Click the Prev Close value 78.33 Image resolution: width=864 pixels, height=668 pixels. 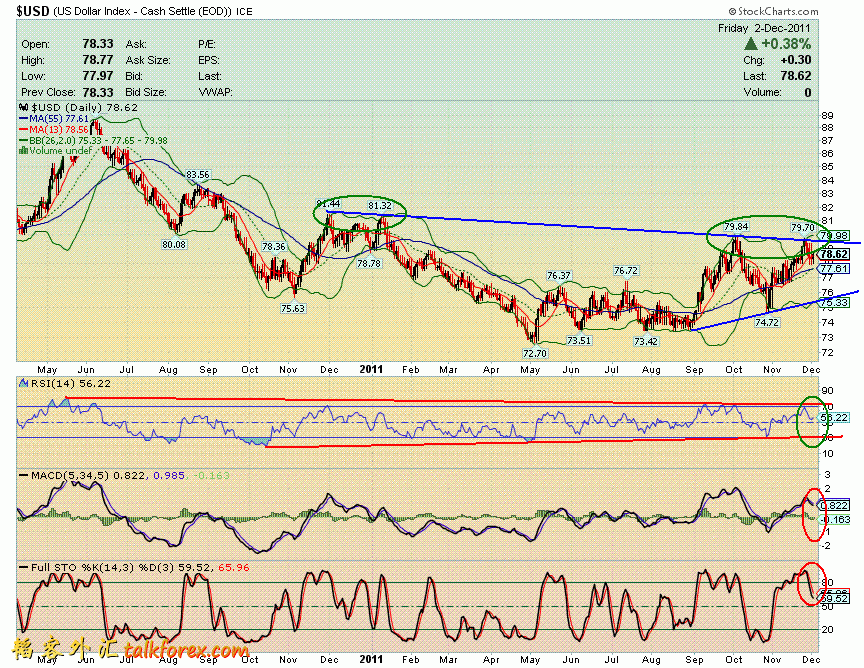(98, 93)
